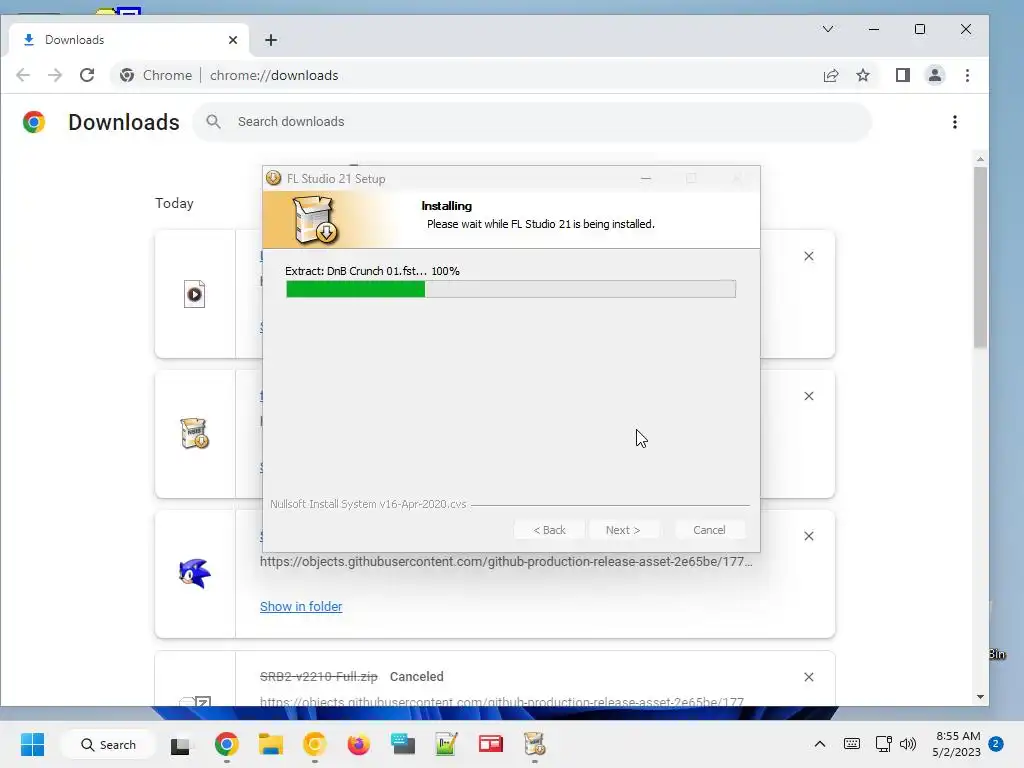Click the Chrome back arrow
The image size is (1024, 768).
point(23,75)
